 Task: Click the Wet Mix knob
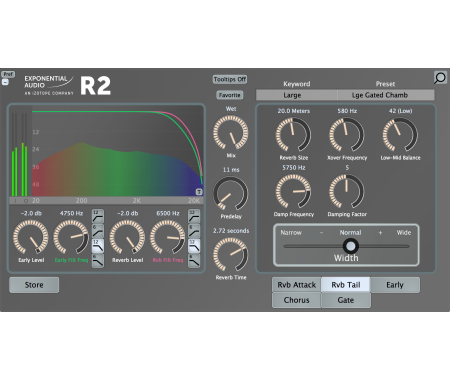[x=231, y=133]
